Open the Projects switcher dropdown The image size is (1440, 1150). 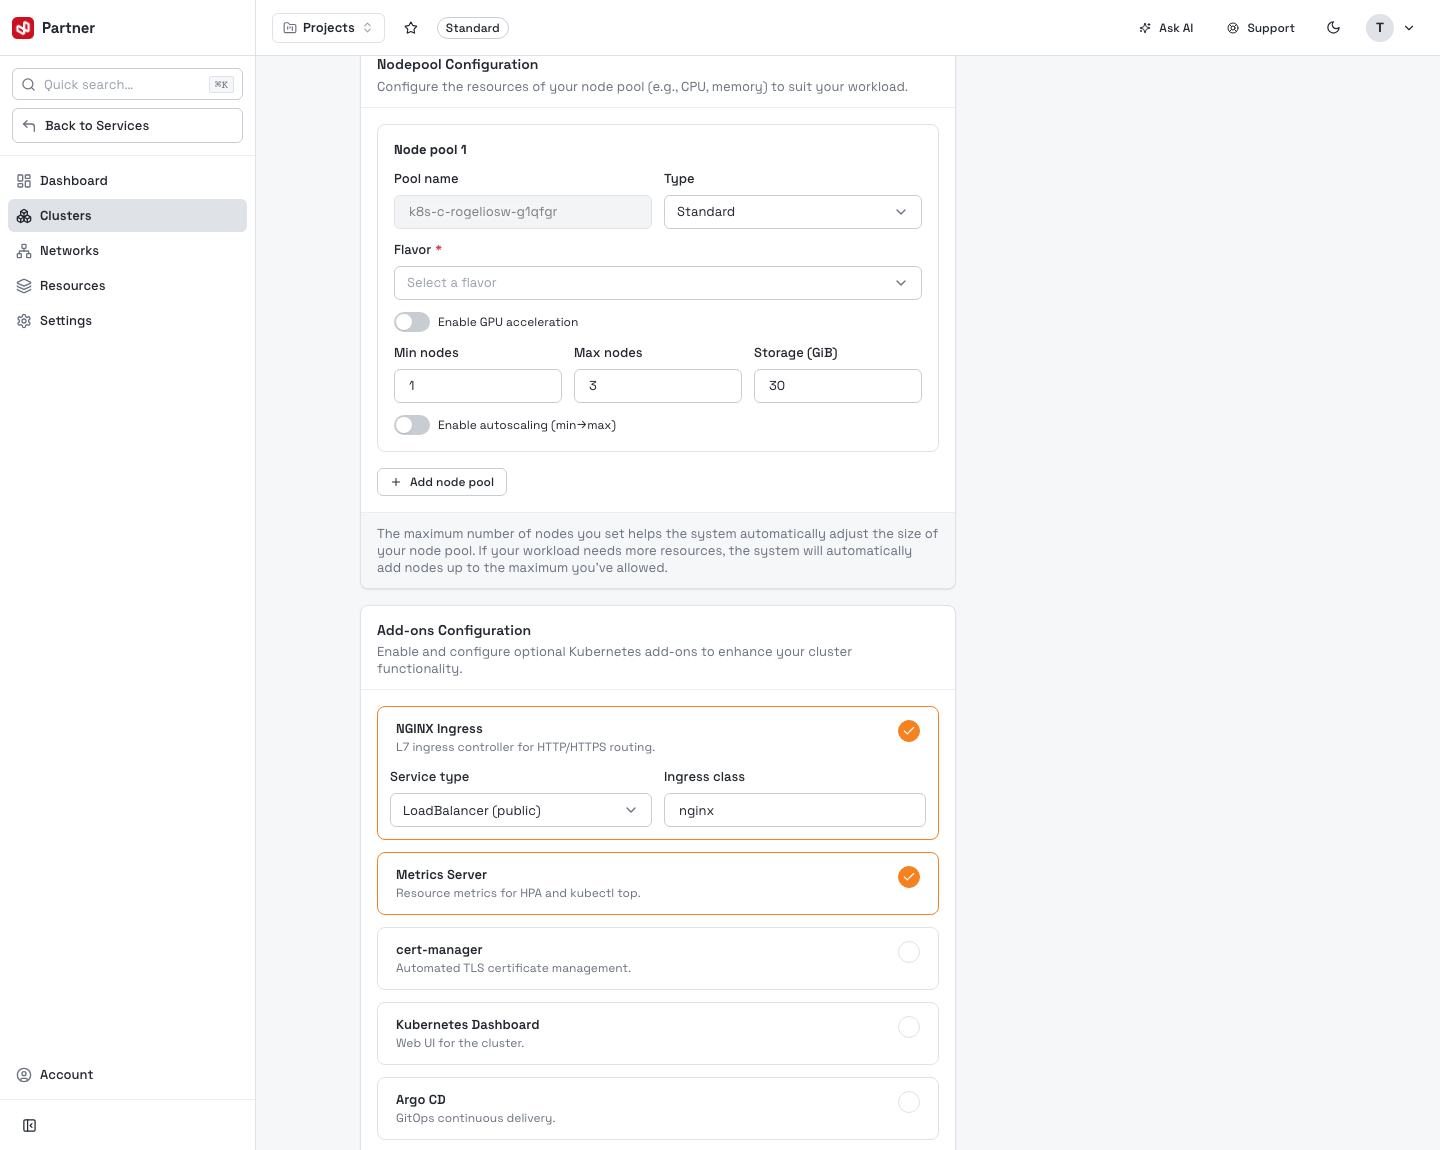click(x=328, y=28)
